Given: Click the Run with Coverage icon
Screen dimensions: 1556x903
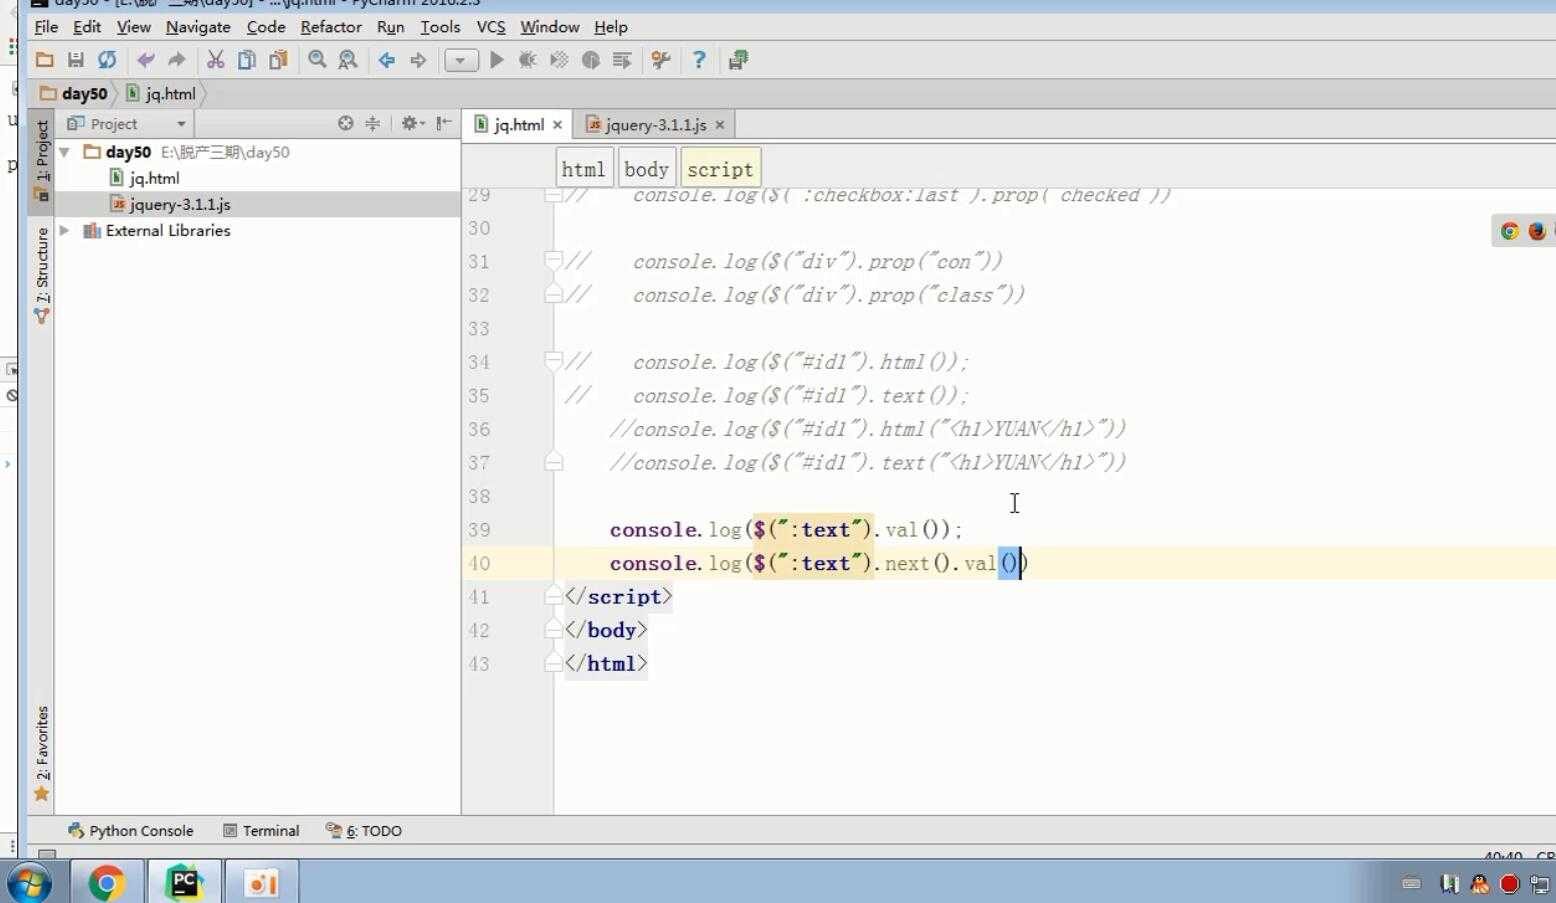Looking at the screenshot, I should (559, 60).
